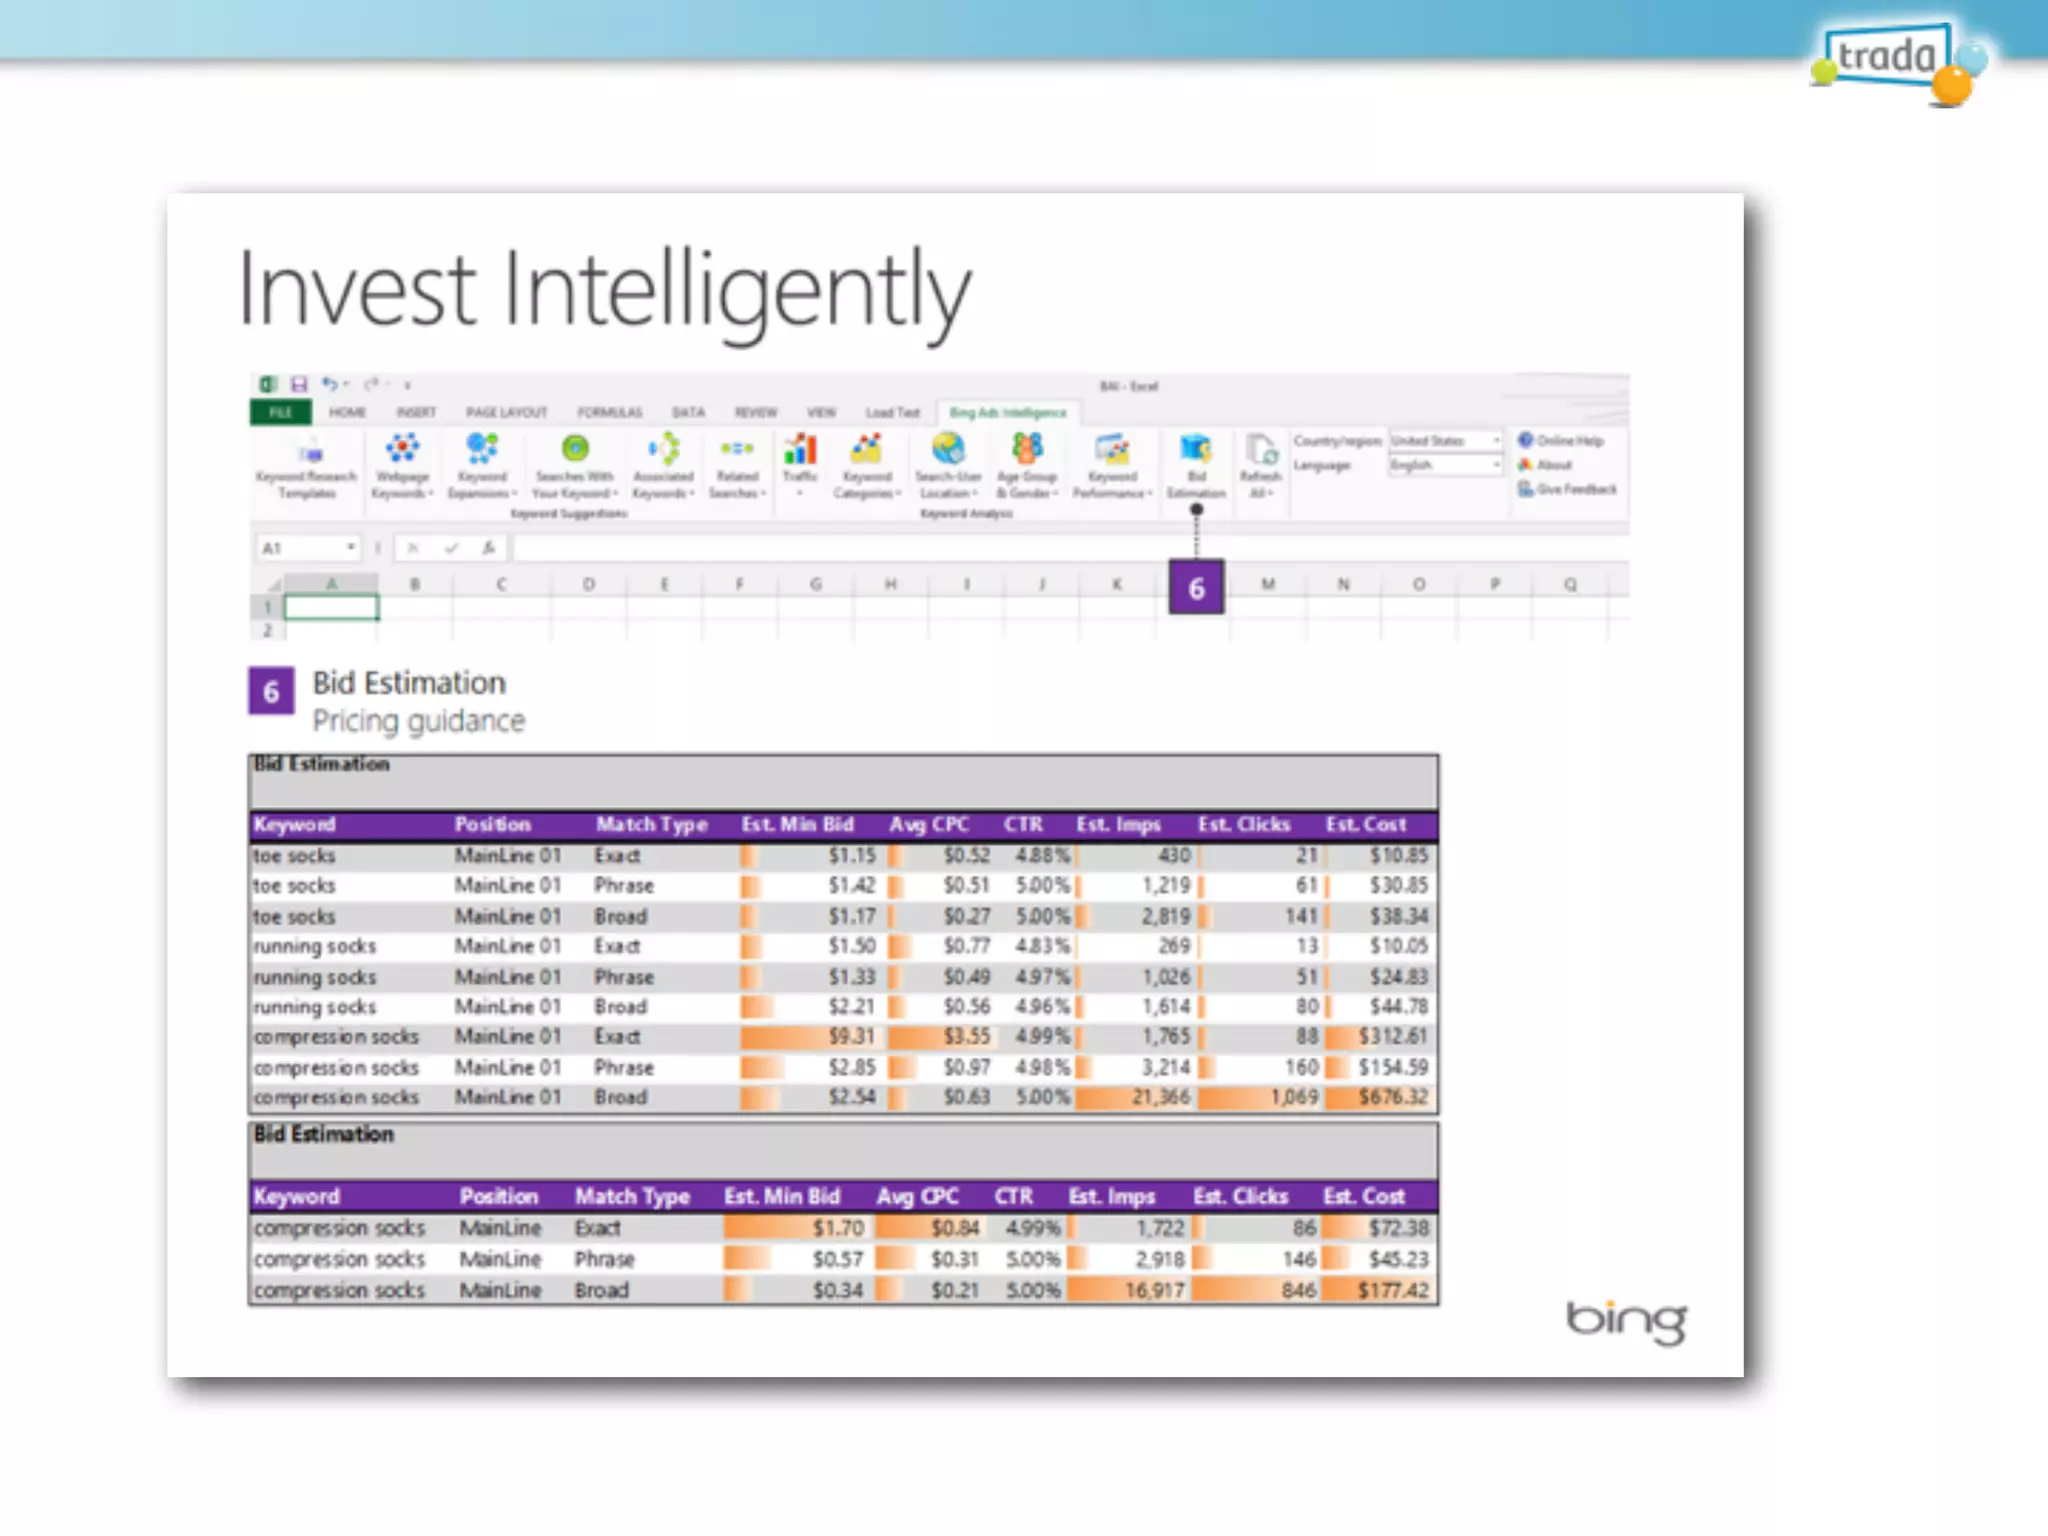Select column header D in spreadsheet

click(x=588, y=584)
